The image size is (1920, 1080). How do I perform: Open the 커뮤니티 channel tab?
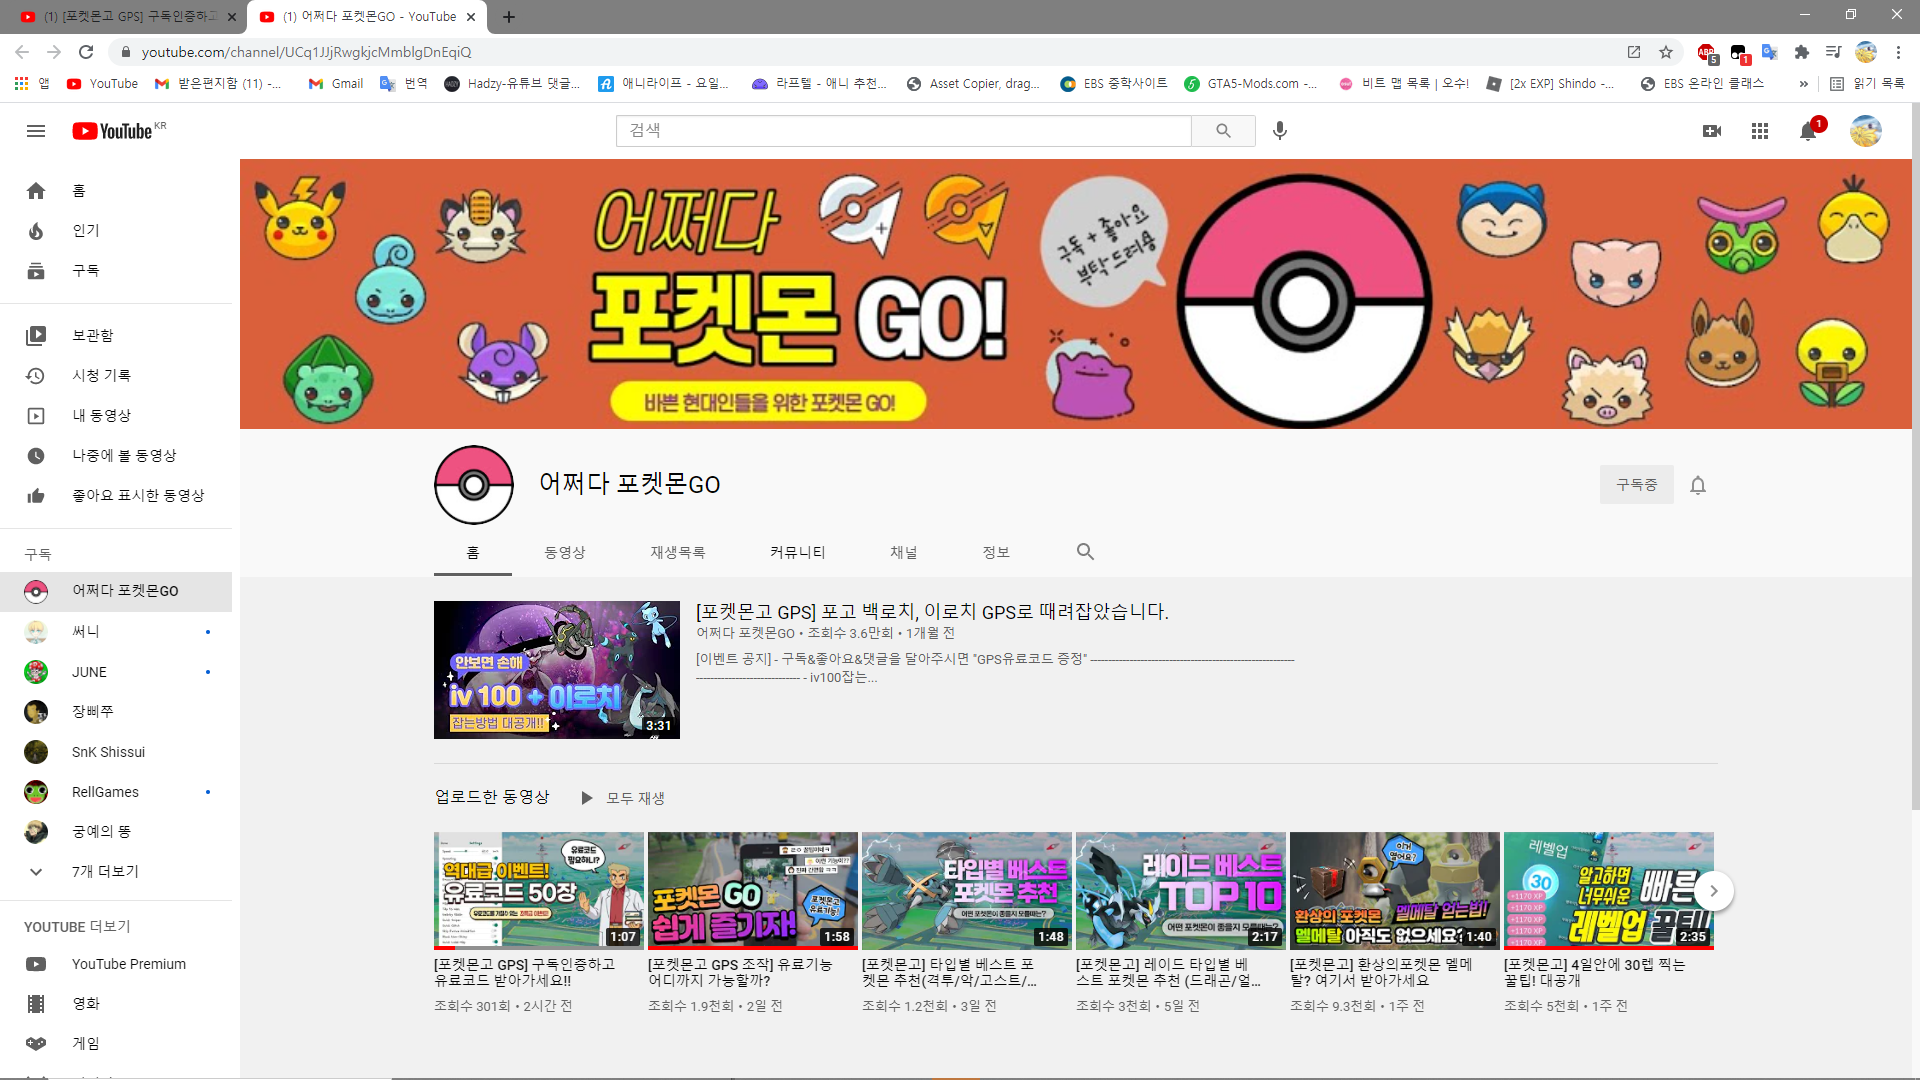[797, 552]
